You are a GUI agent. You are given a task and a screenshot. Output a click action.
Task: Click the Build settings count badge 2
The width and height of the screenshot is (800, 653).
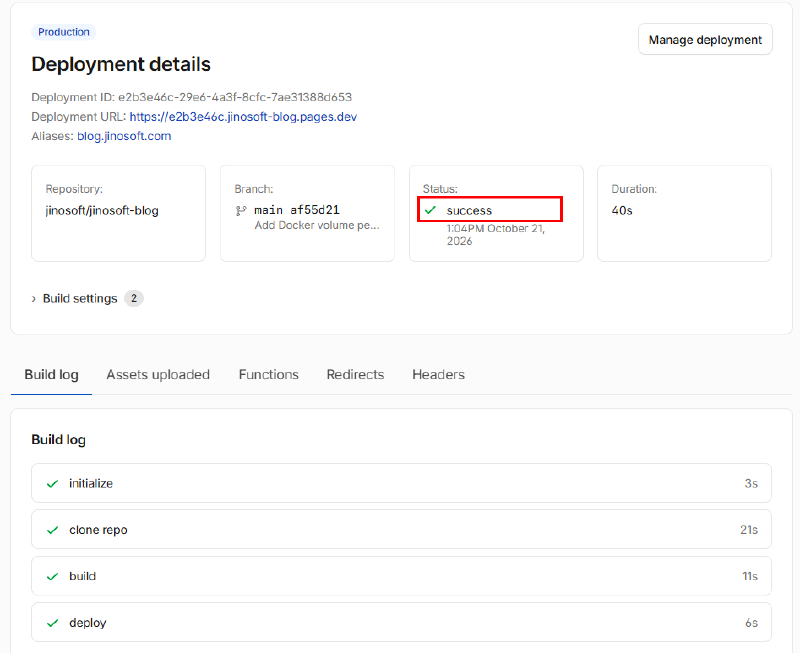pos(134,298)
